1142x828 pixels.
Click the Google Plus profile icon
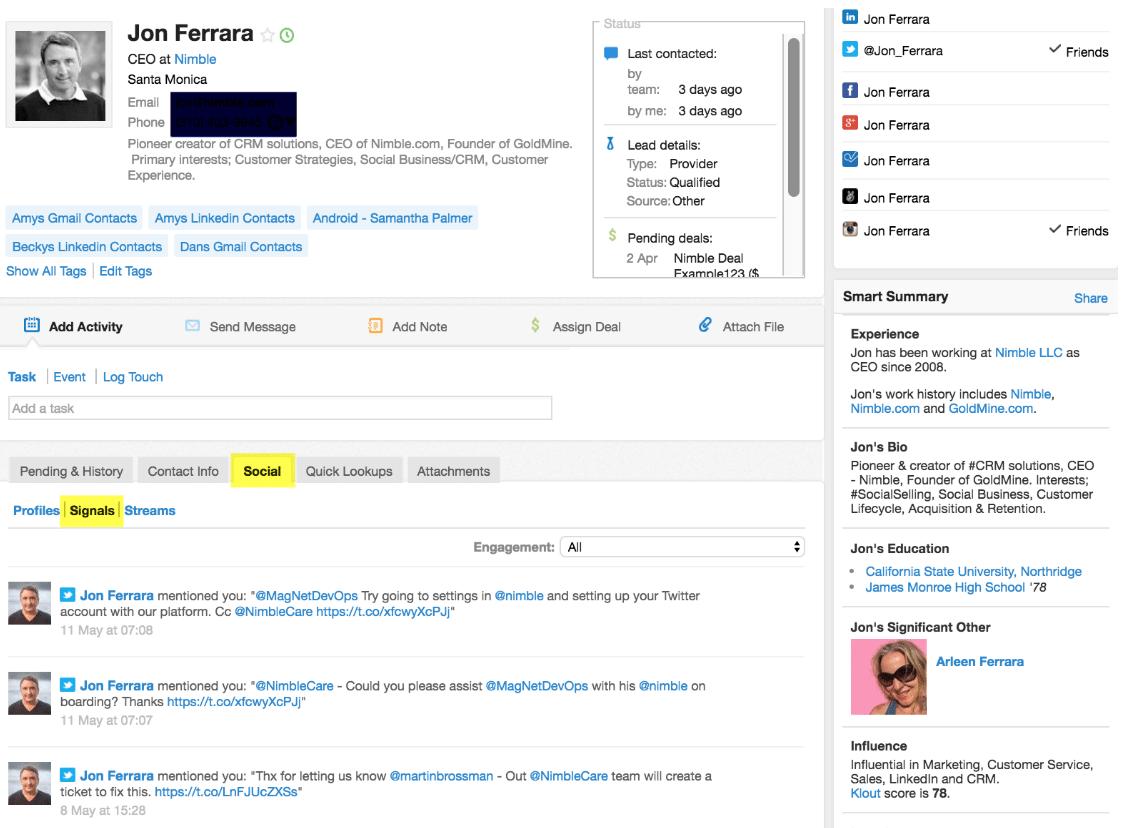850,124
